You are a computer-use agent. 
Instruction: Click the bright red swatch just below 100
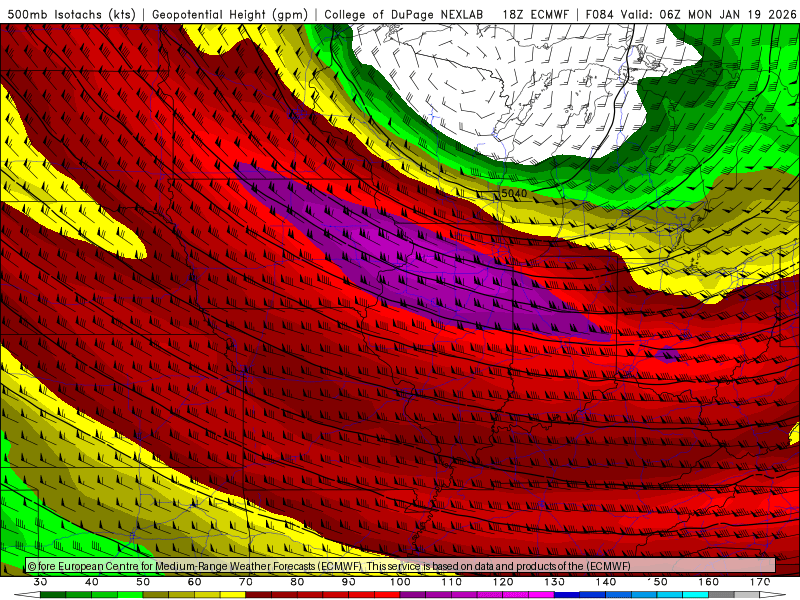coord(387,595)
